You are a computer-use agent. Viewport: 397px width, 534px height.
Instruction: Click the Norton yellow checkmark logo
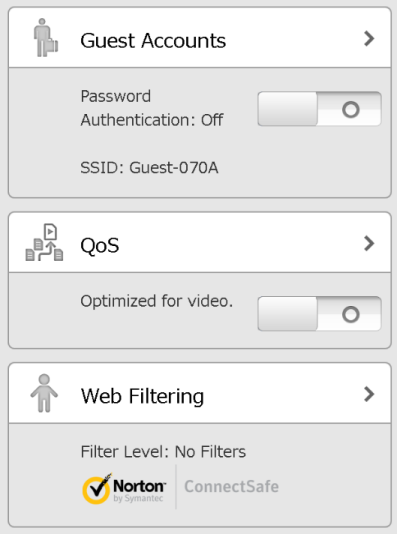[97, 488]
